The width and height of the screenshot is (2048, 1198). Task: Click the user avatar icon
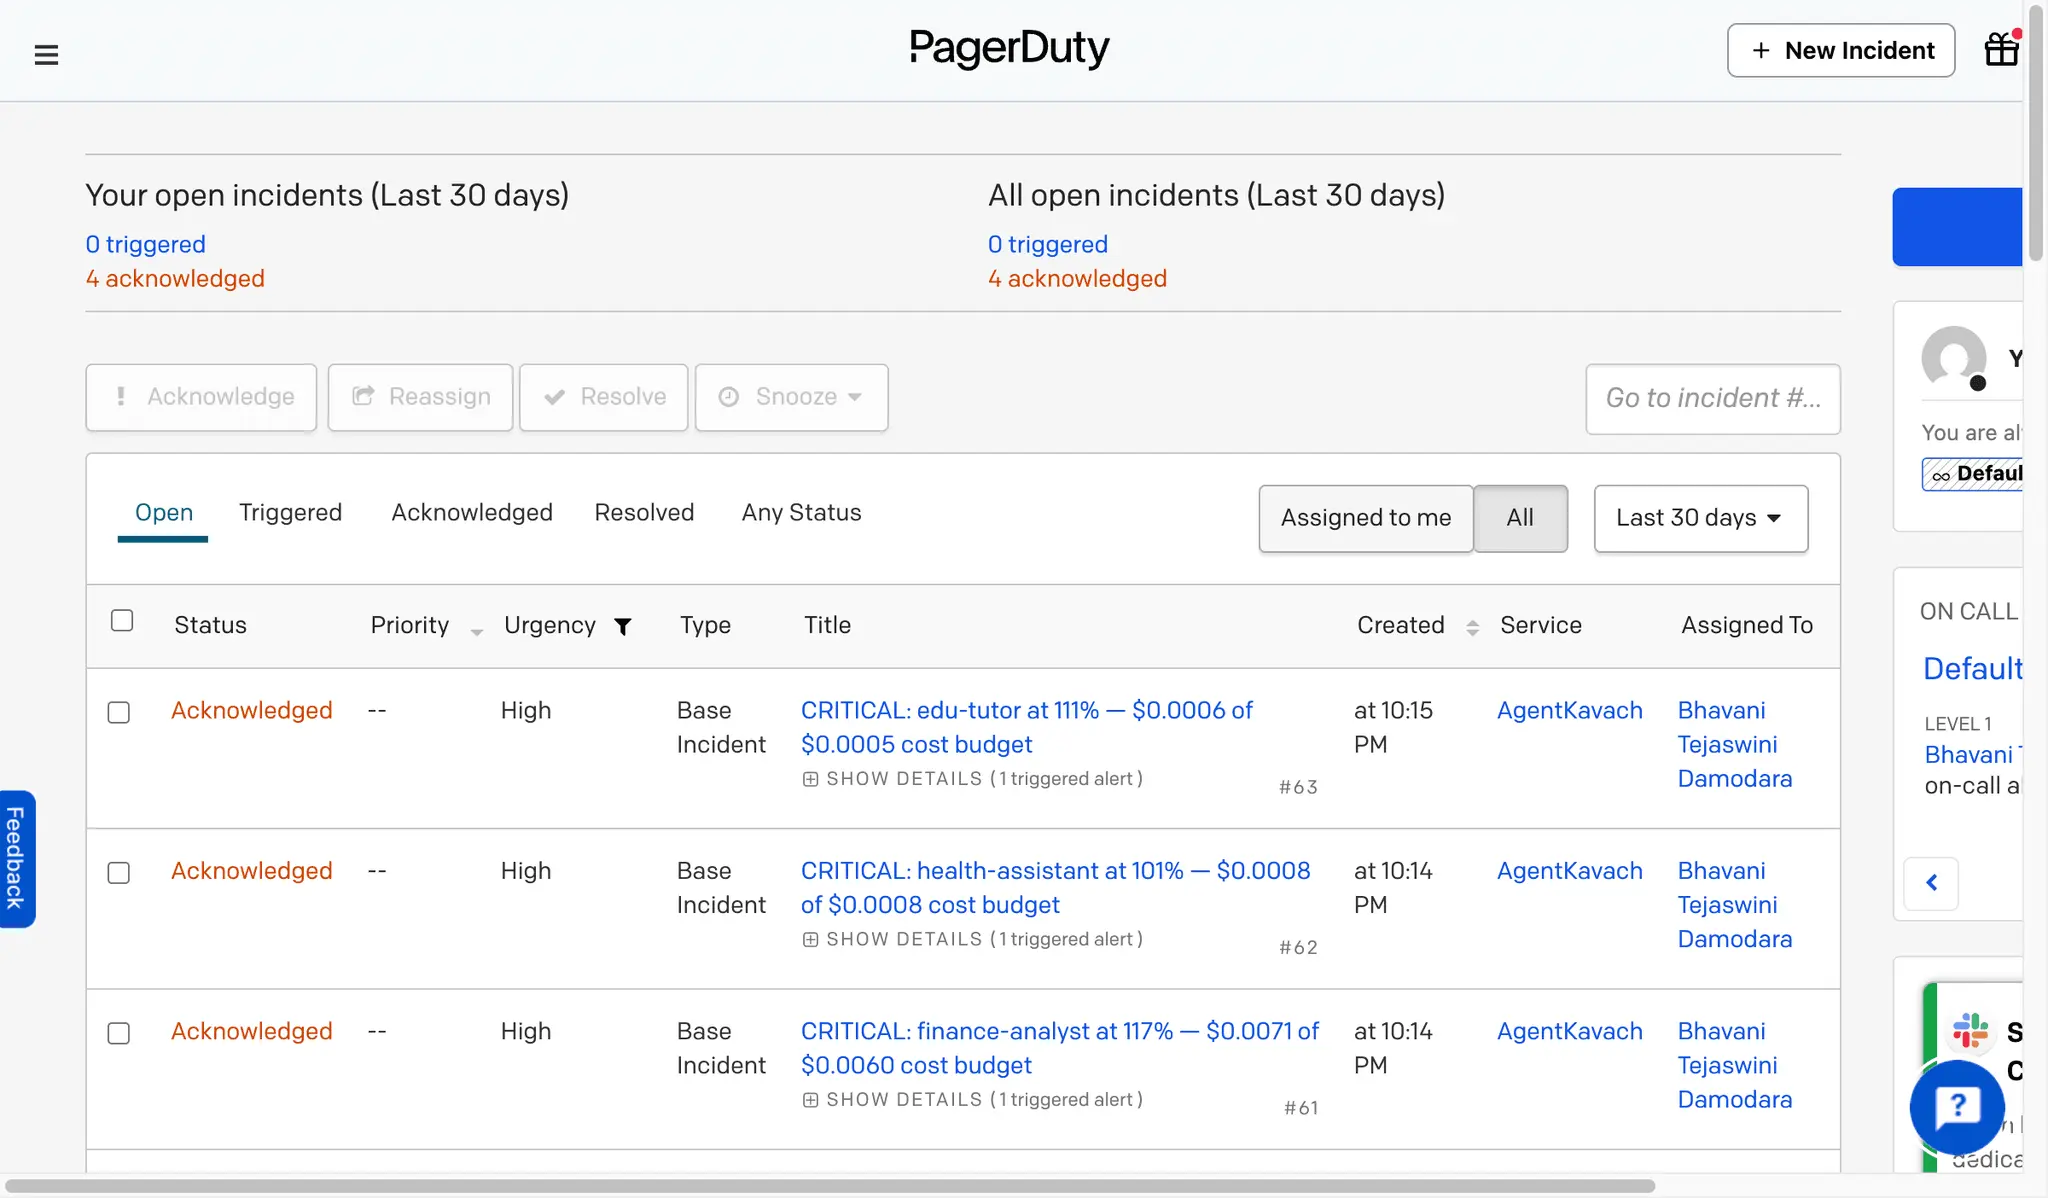click(1954, 358)
